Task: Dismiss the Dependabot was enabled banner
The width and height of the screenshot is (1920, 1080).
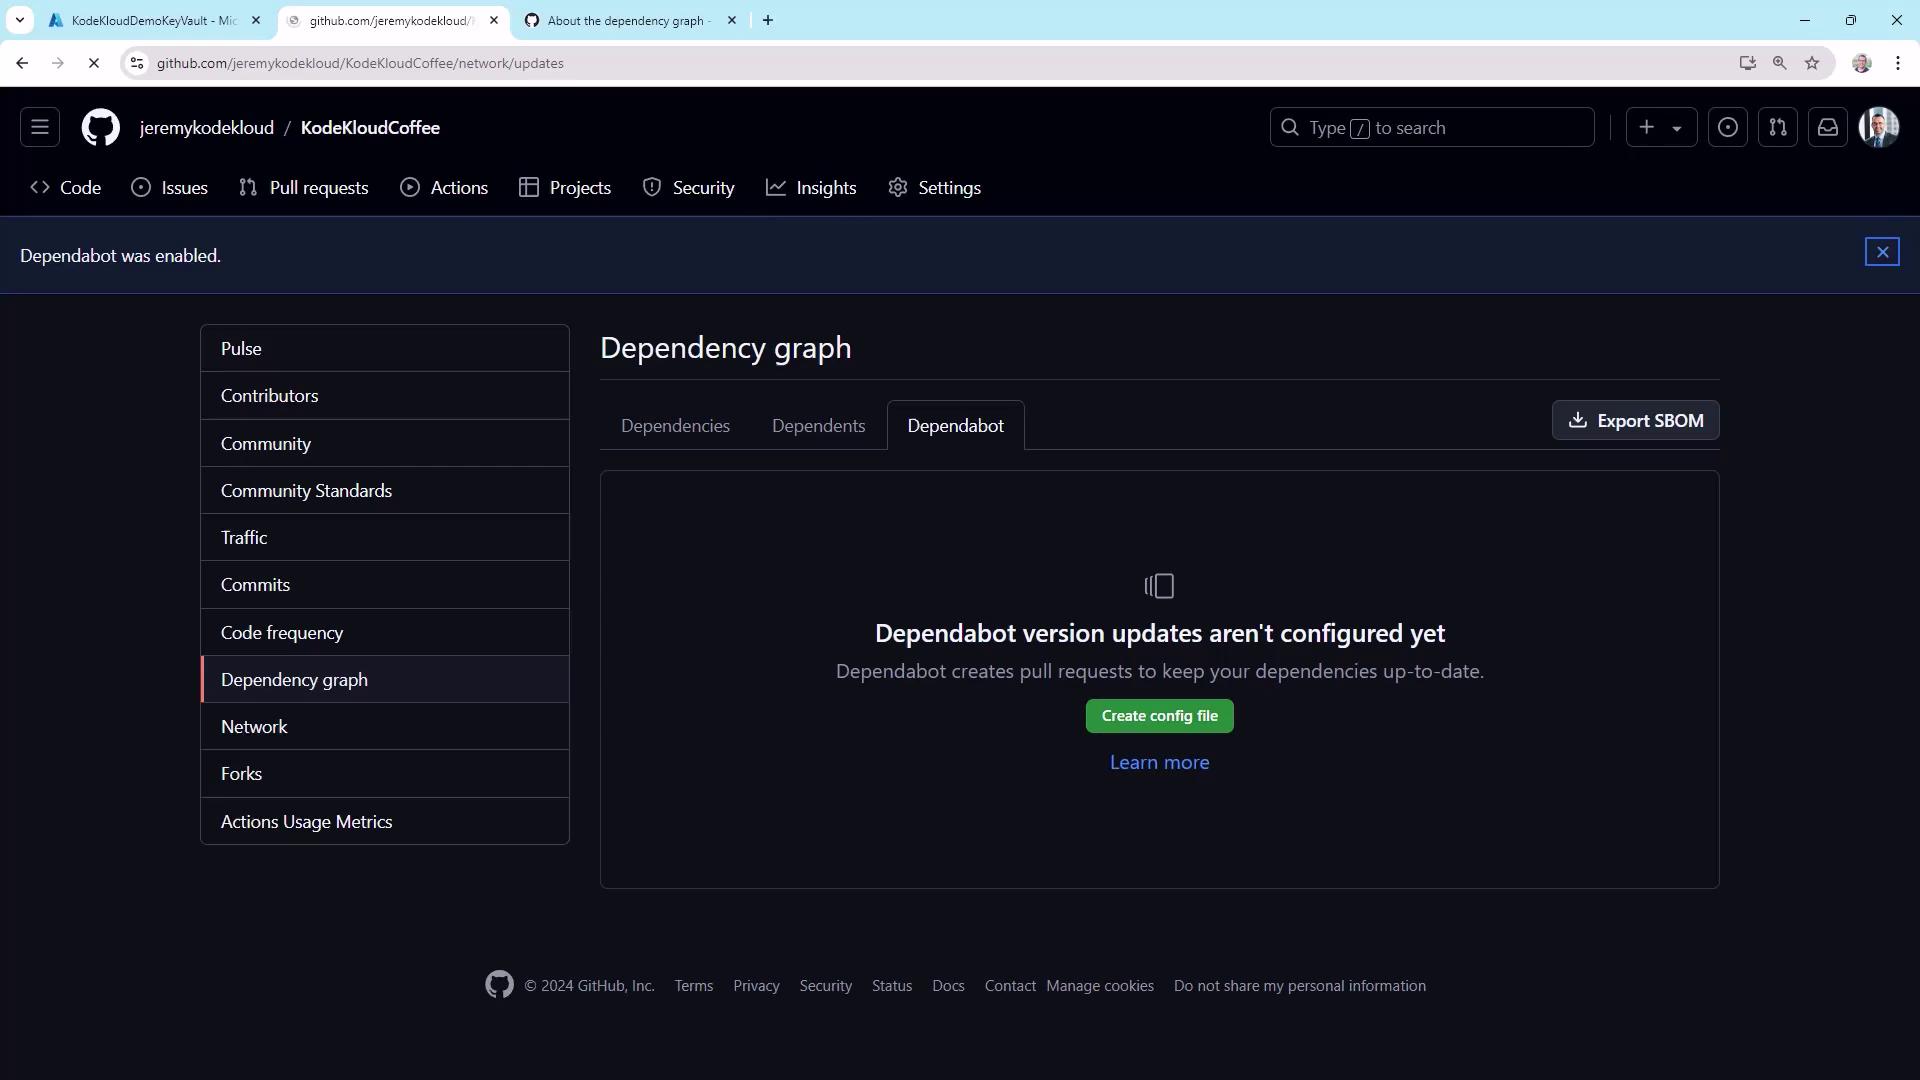Action: 1881,252
